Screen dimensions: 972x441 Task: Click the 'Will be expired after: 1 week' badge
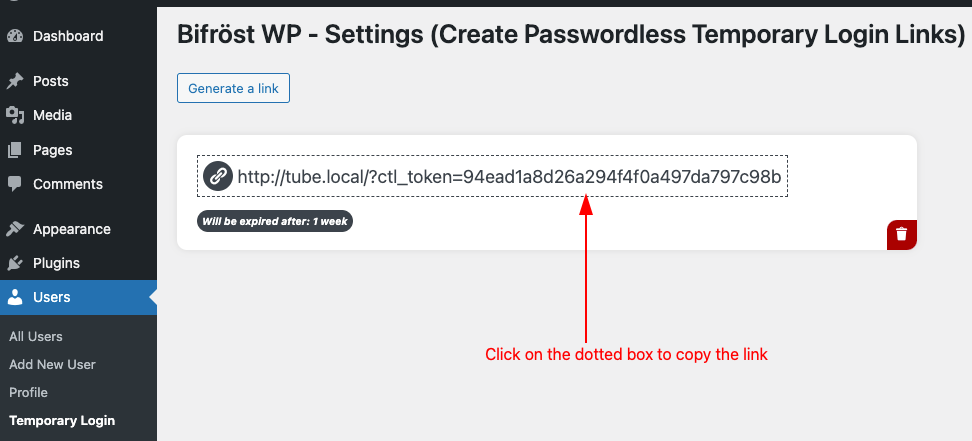(x=275, y=221)
